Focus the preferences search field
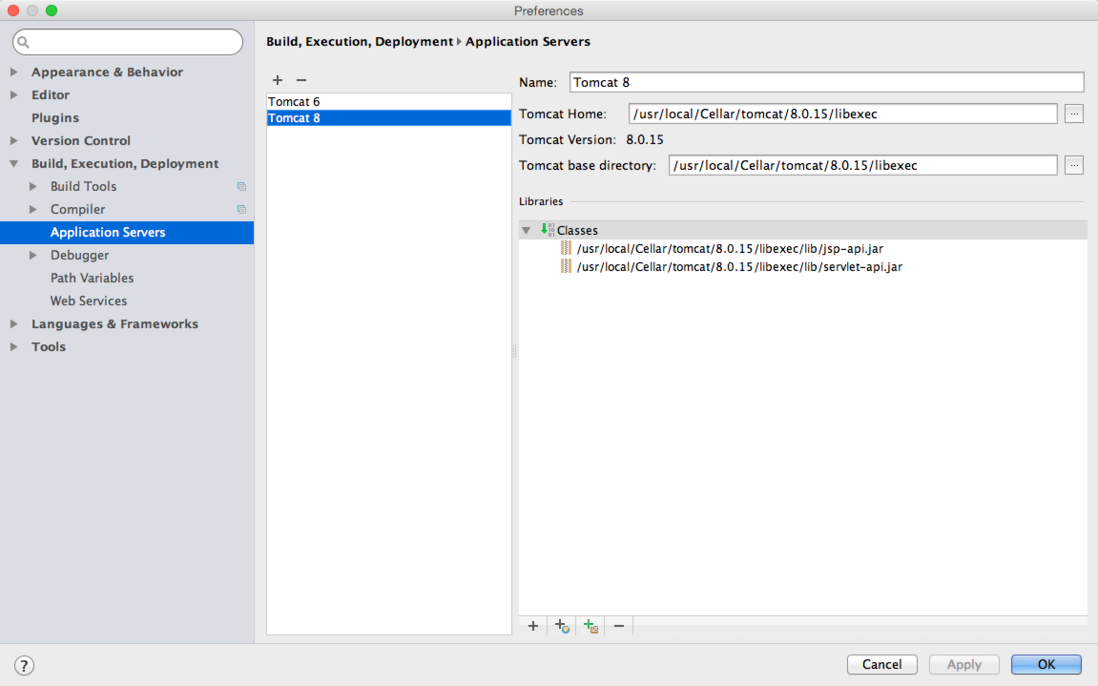 click(127, 42)
